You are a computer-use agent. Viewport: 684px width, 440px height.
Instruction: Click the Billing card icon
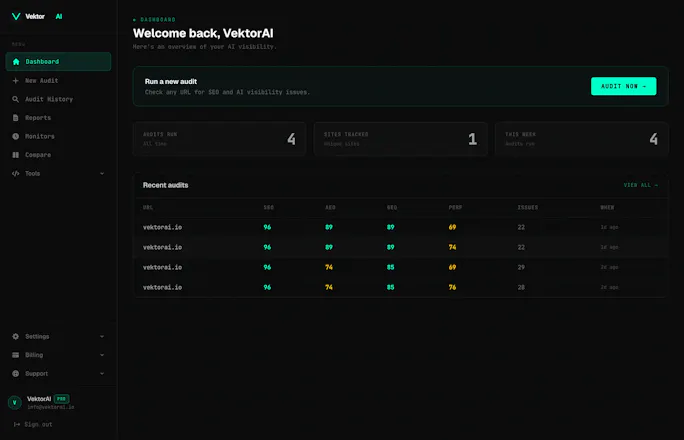pos(16,355)
